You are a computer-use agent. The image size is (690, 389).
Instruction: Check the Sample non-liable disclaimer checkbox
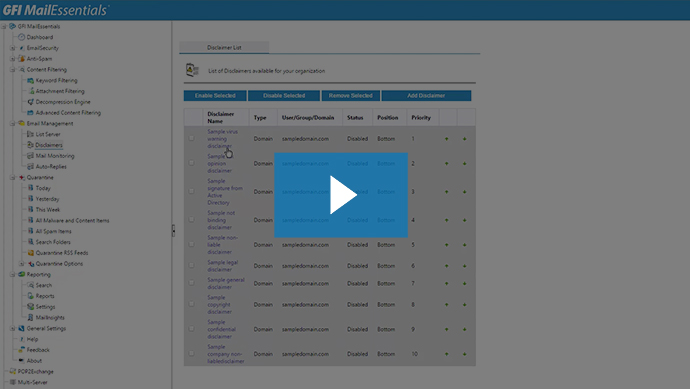tap(191, 244)
